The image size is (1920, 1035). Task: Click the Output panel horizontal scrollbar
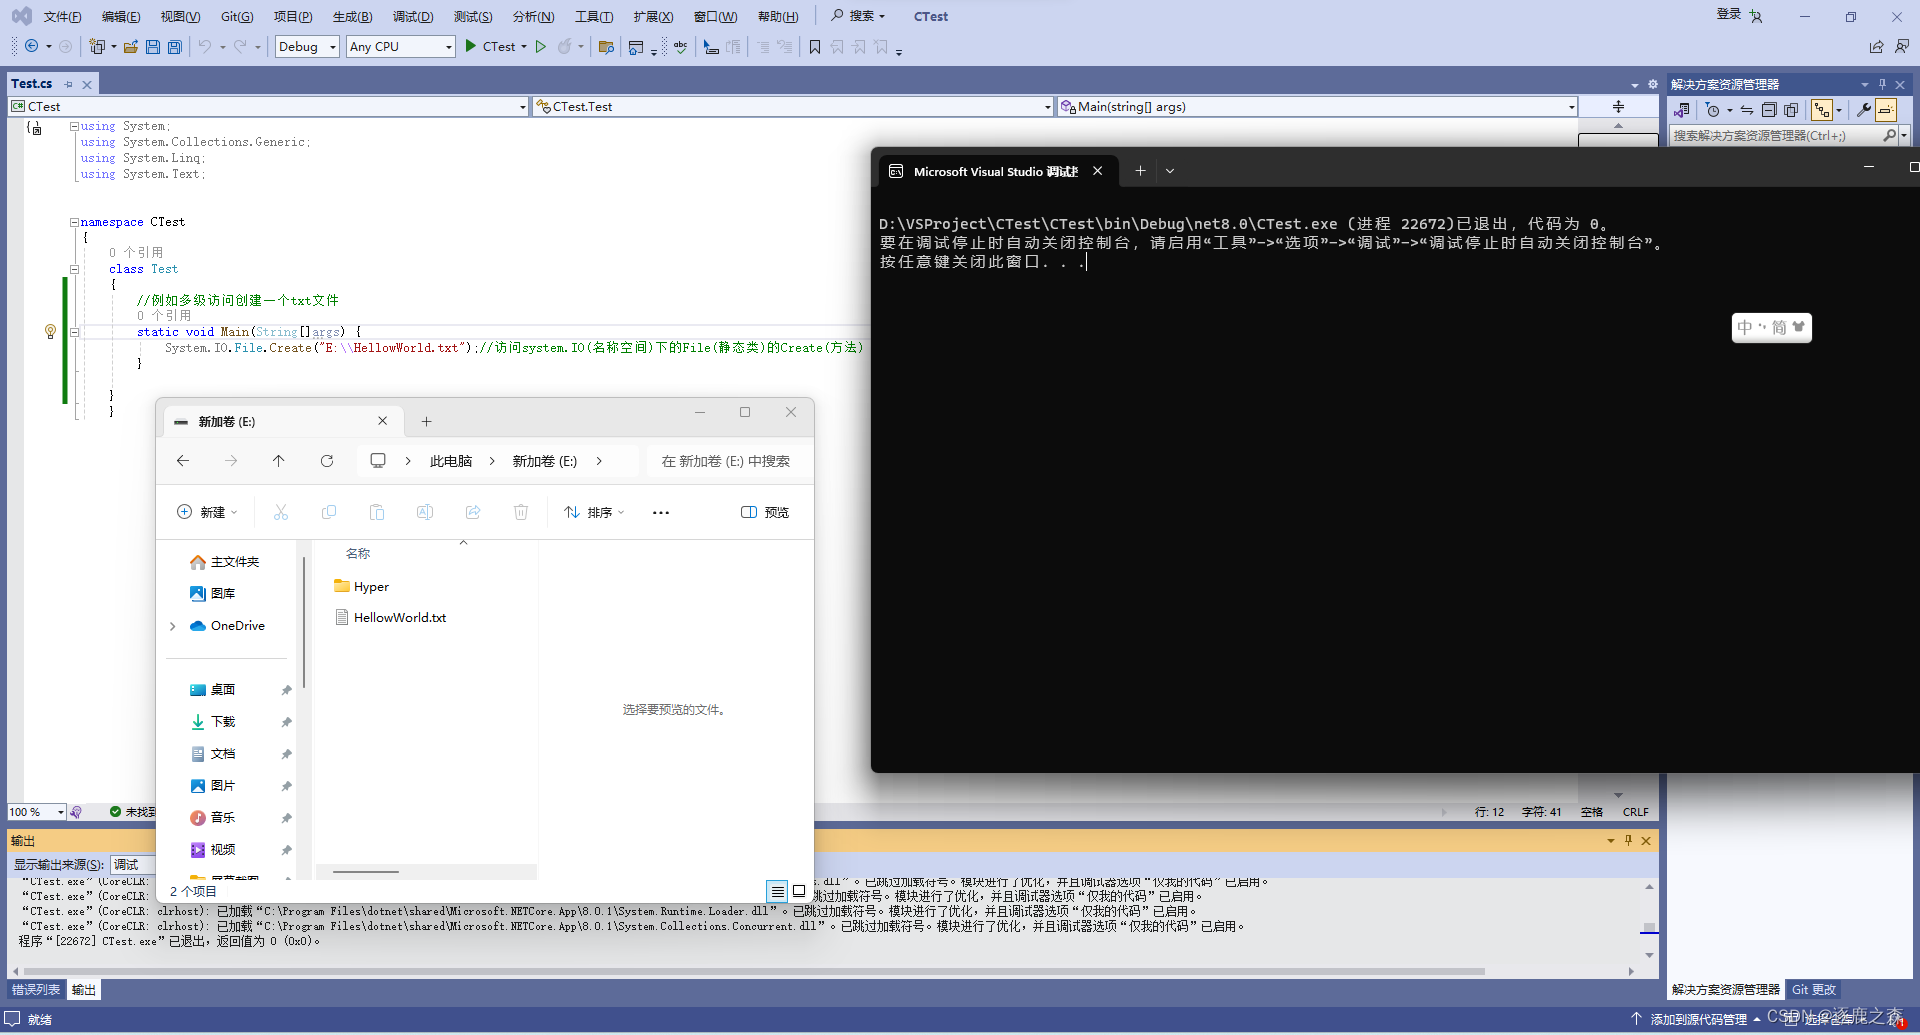pyautogui.click(x=754, y=971)
